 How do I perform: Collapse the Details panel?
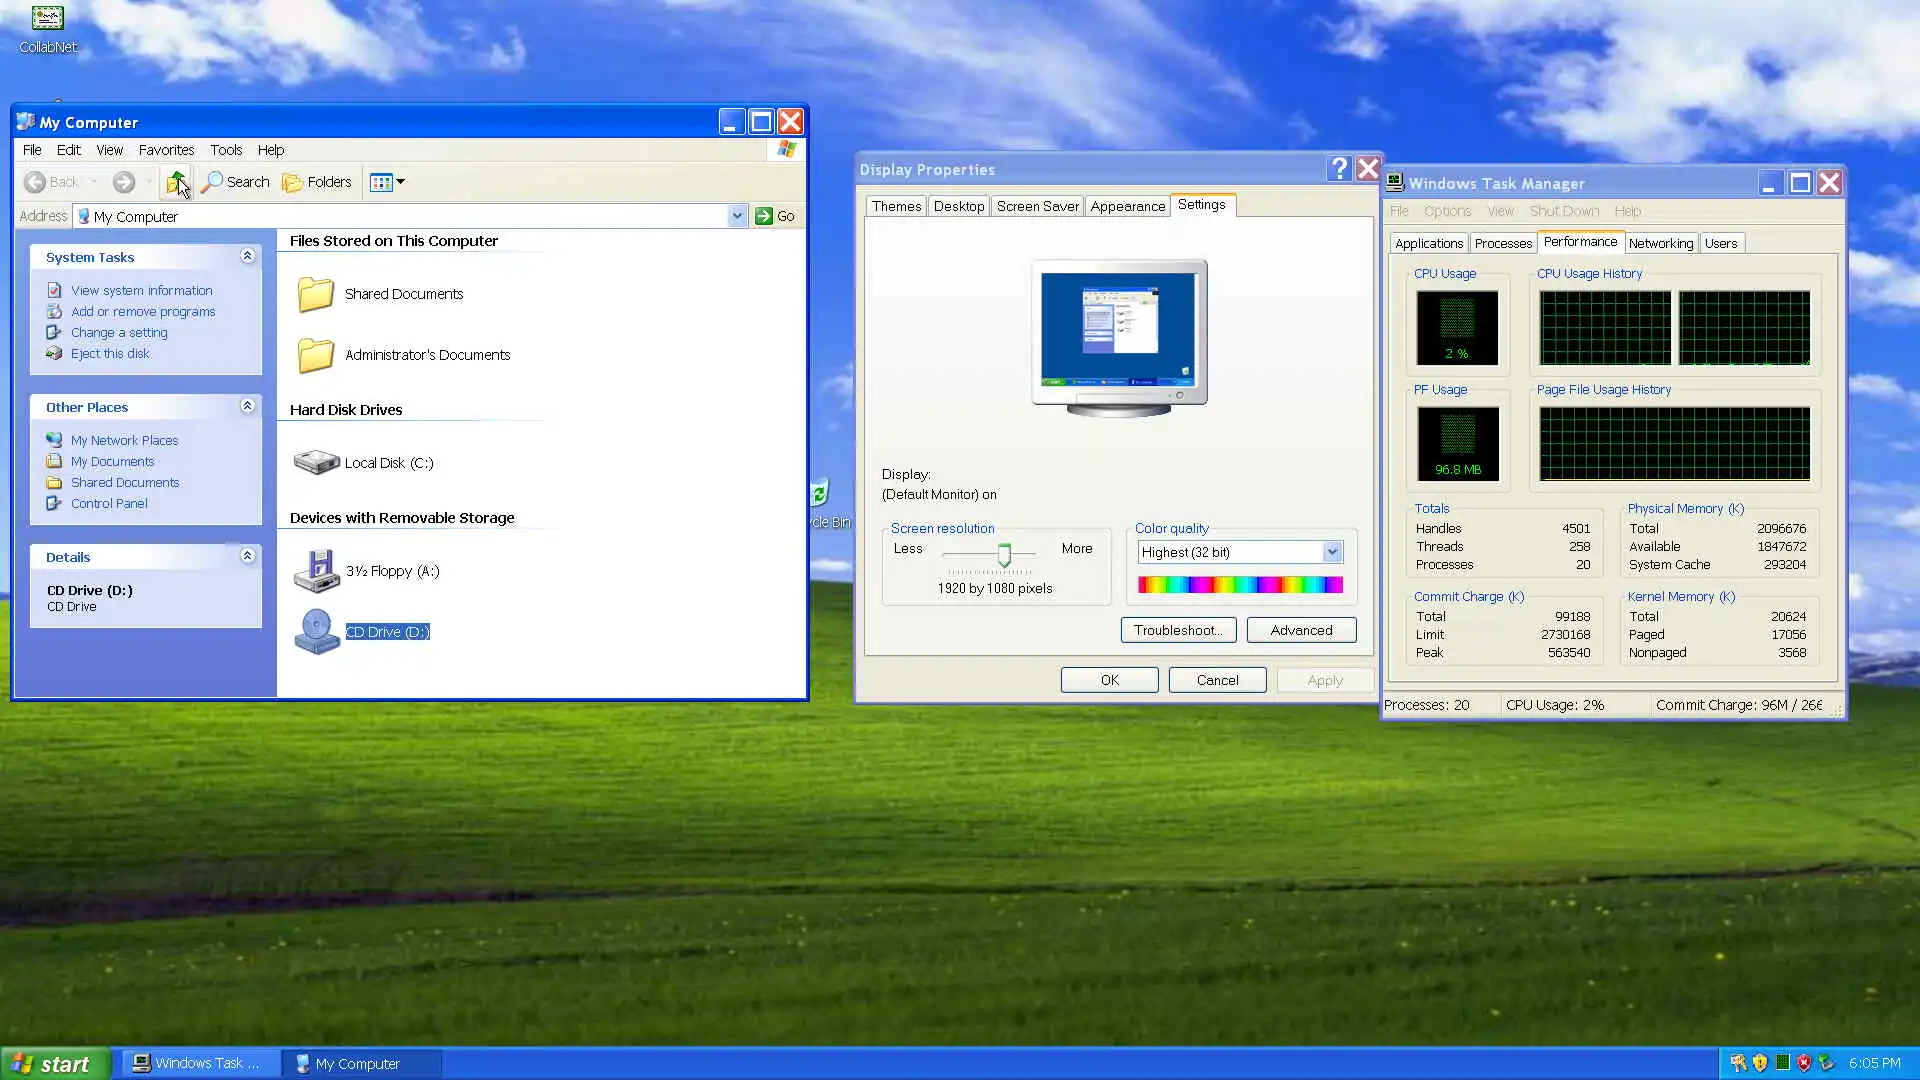pos(247,557)
